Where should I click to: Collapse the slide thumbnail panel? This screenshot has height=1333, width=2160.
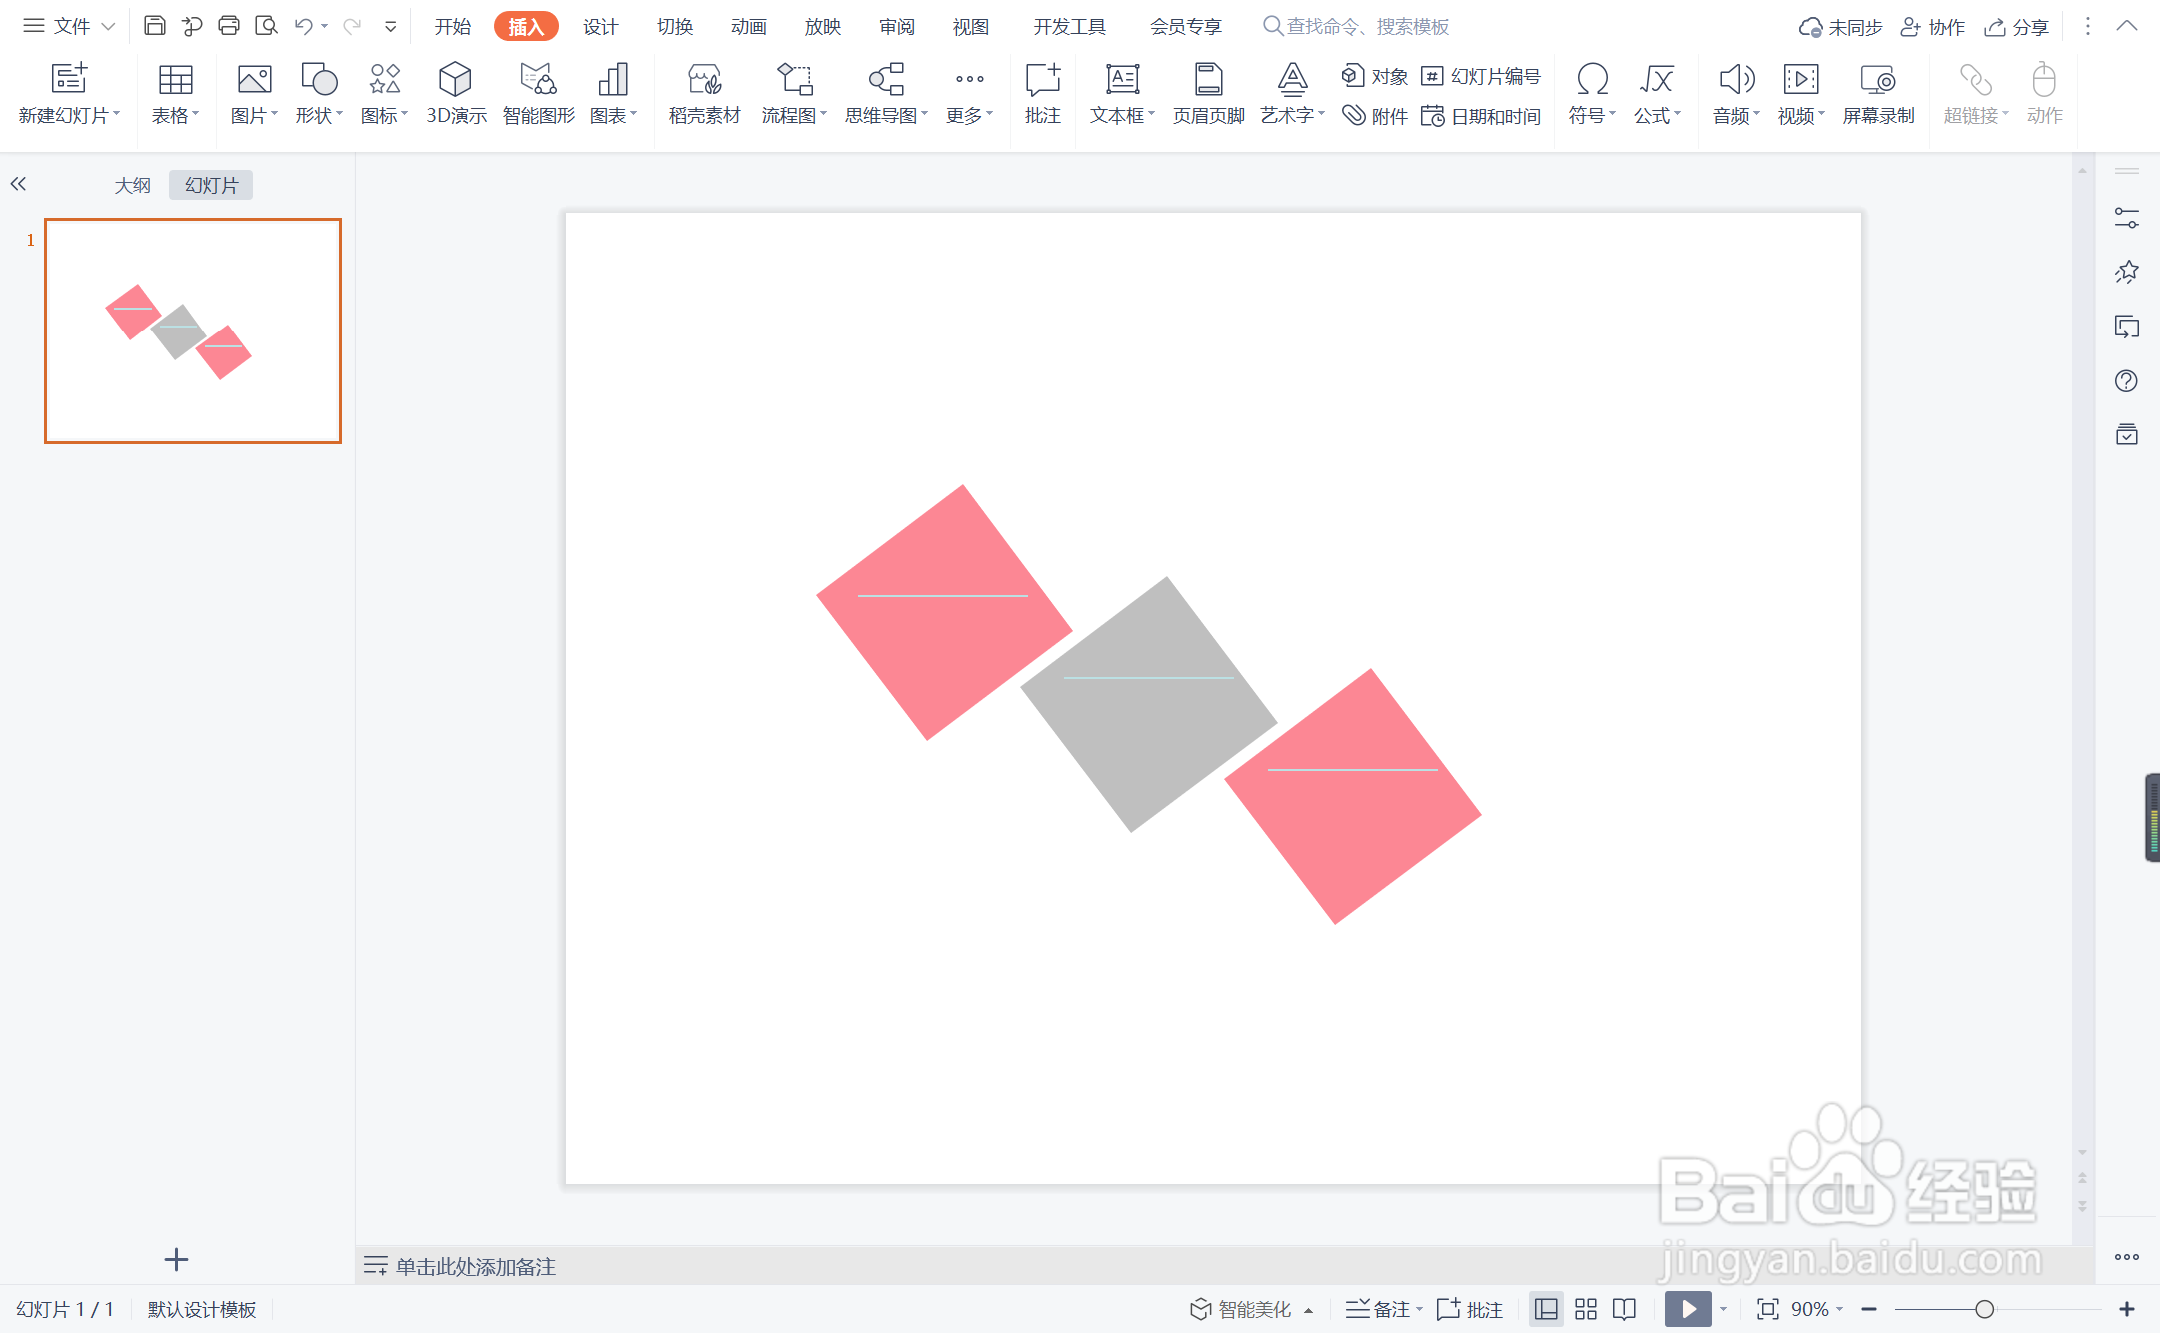click(18, 184)
